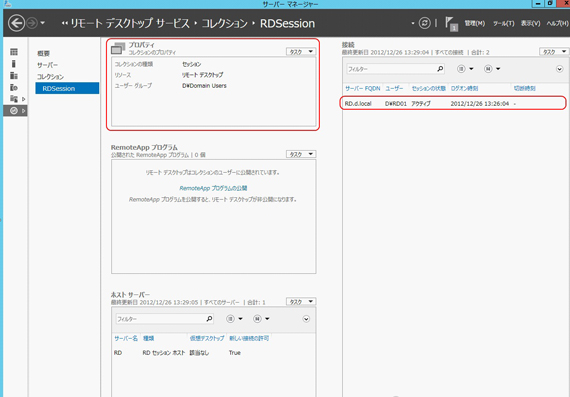Screen dimensions: 570x397
Task: Open the saved queries dropdown in connections
Action: tap(492, 69)
